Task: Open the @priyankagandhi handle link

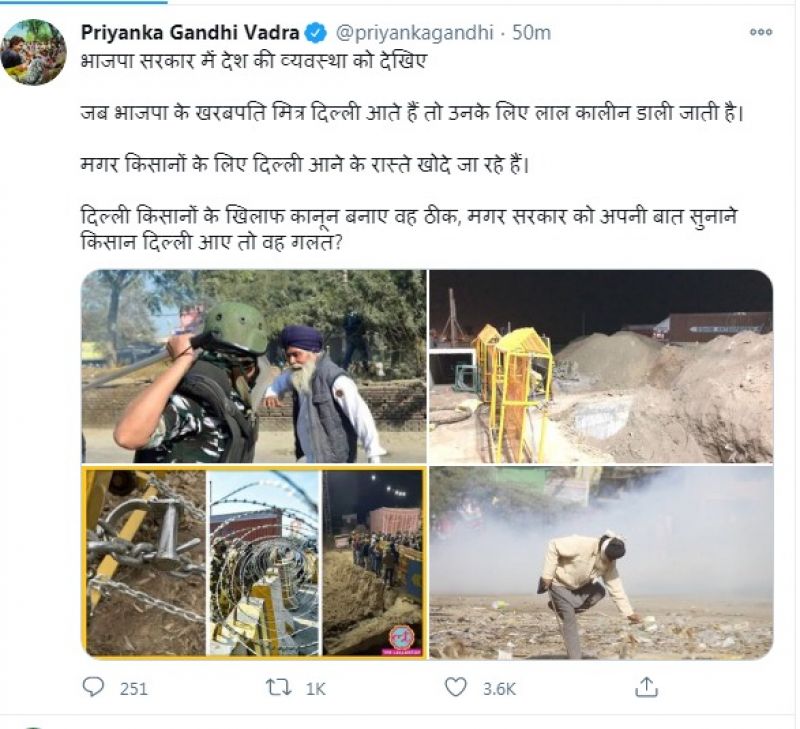Action: click(x=414, y=33)
